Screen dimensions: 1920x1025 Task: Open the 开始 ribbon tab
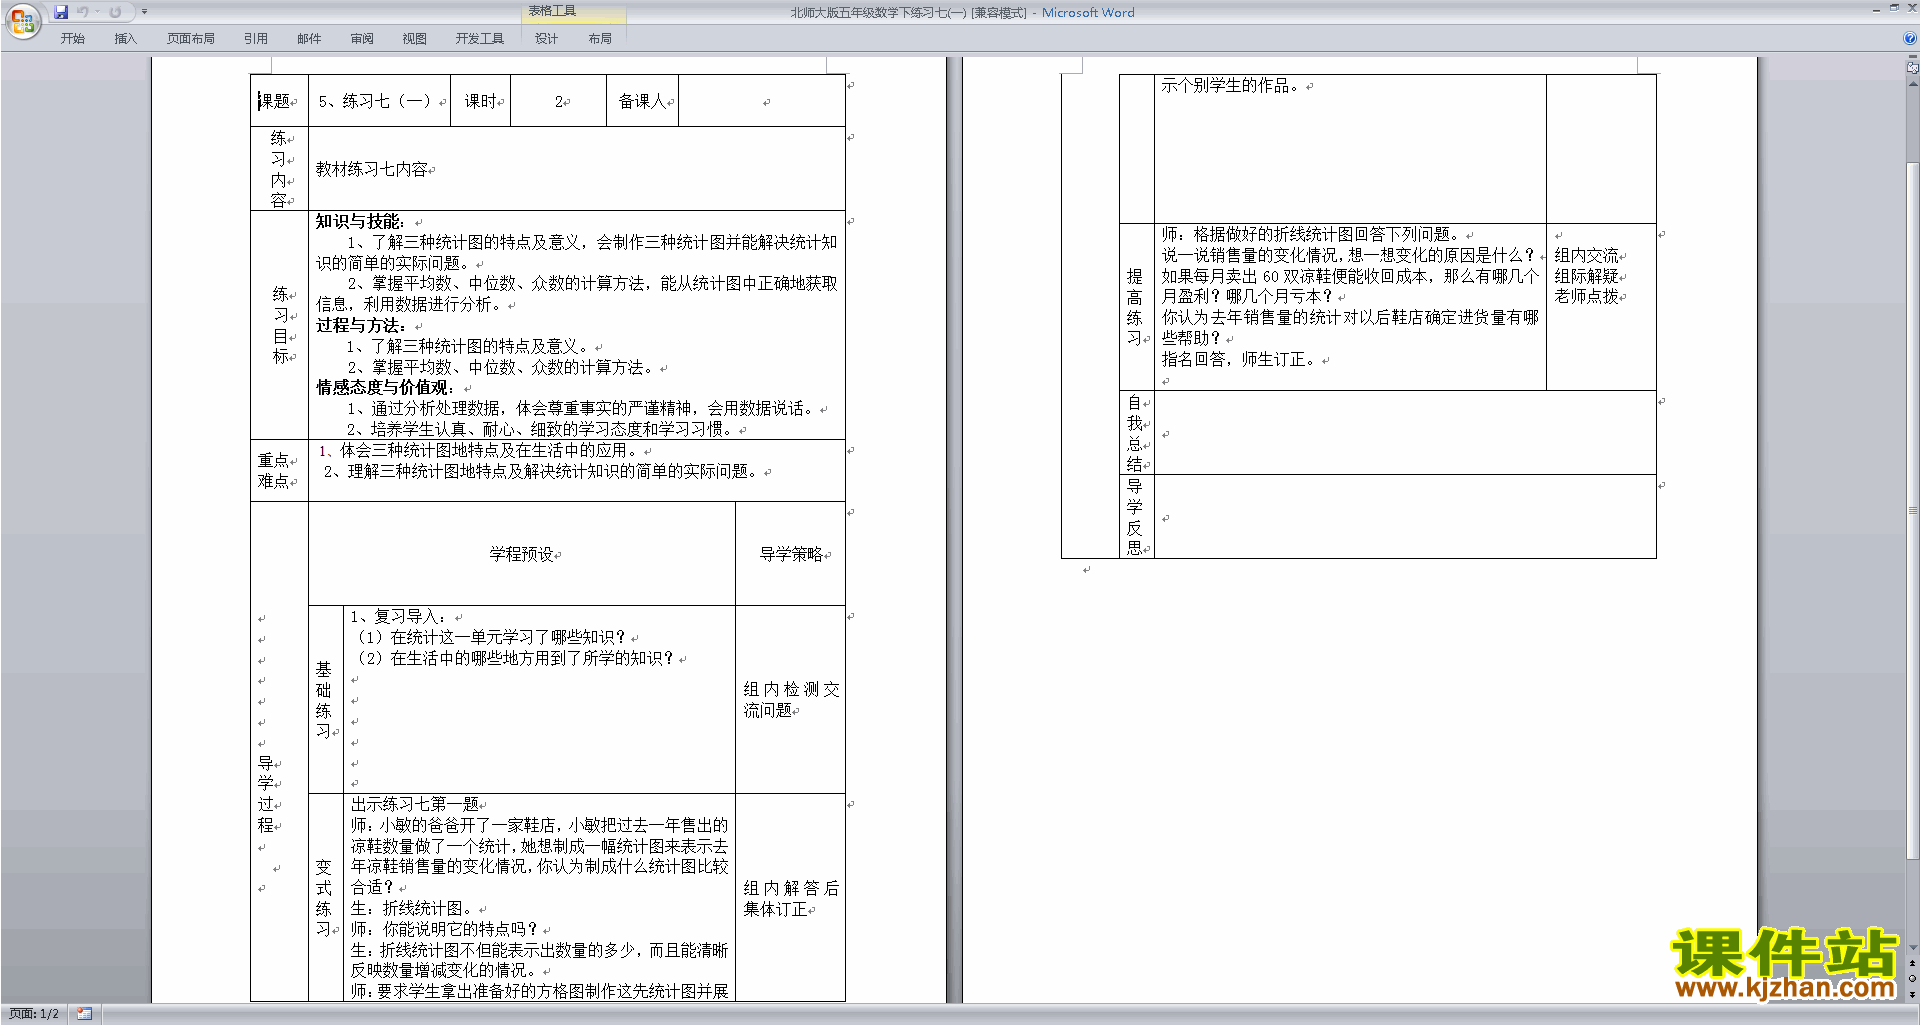72,39
